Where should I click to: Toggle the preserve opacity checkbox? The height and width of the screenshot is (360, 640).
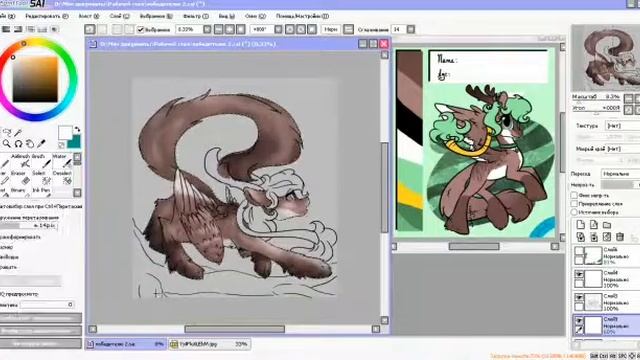coord(574,195)
